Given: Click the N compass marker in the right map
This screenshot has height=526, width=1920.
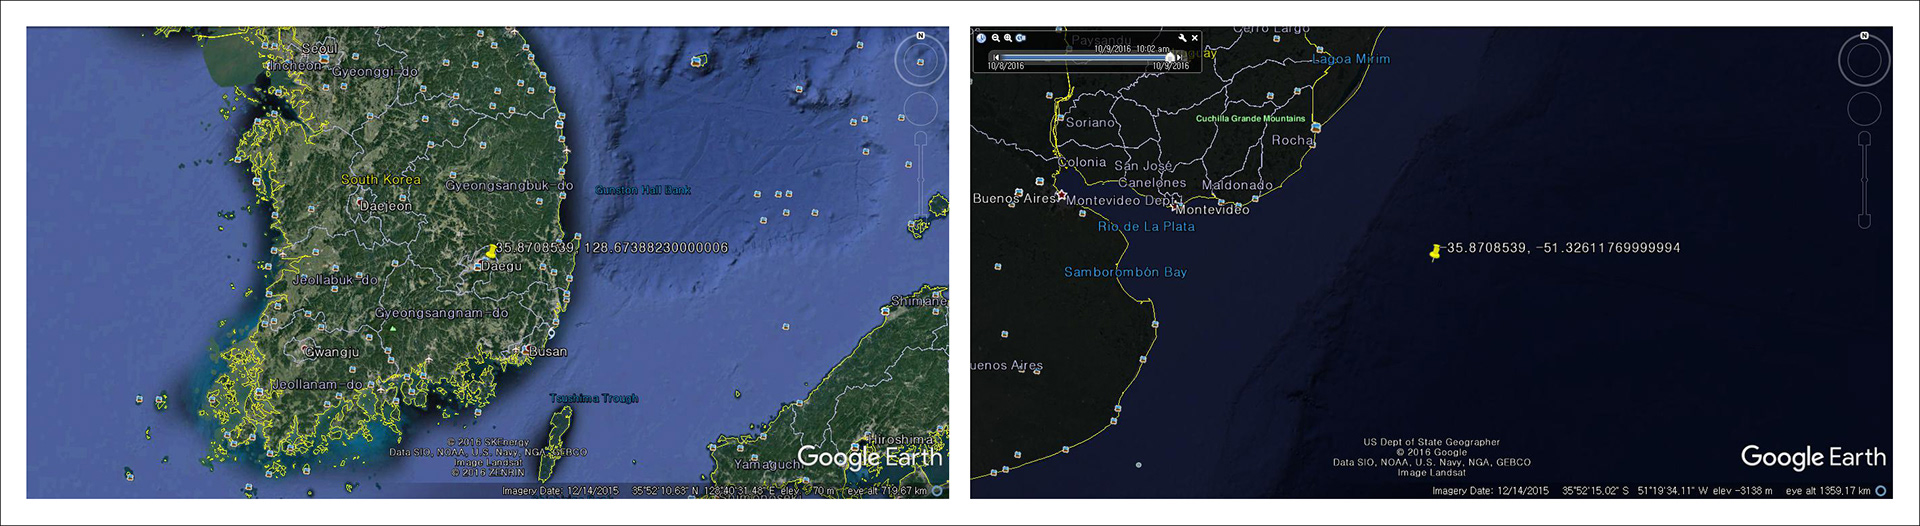Looking at the screenshot, I should [x=1864, y=36].
